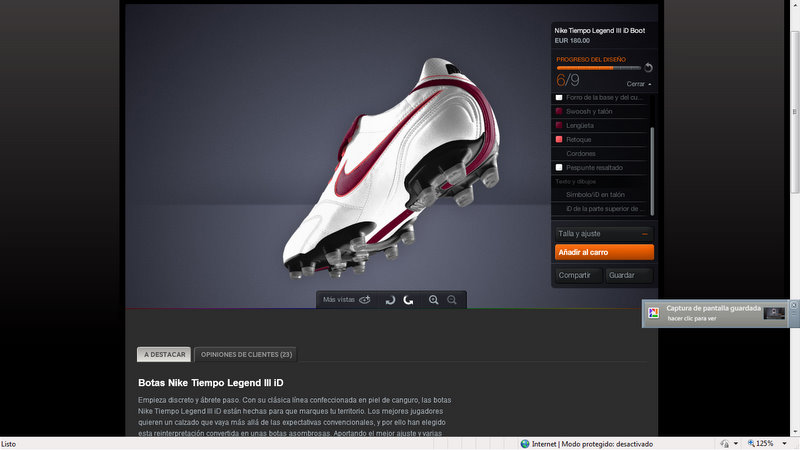Click the page scroll down arrow
This screenshot has width=800, height=450.
794,432
